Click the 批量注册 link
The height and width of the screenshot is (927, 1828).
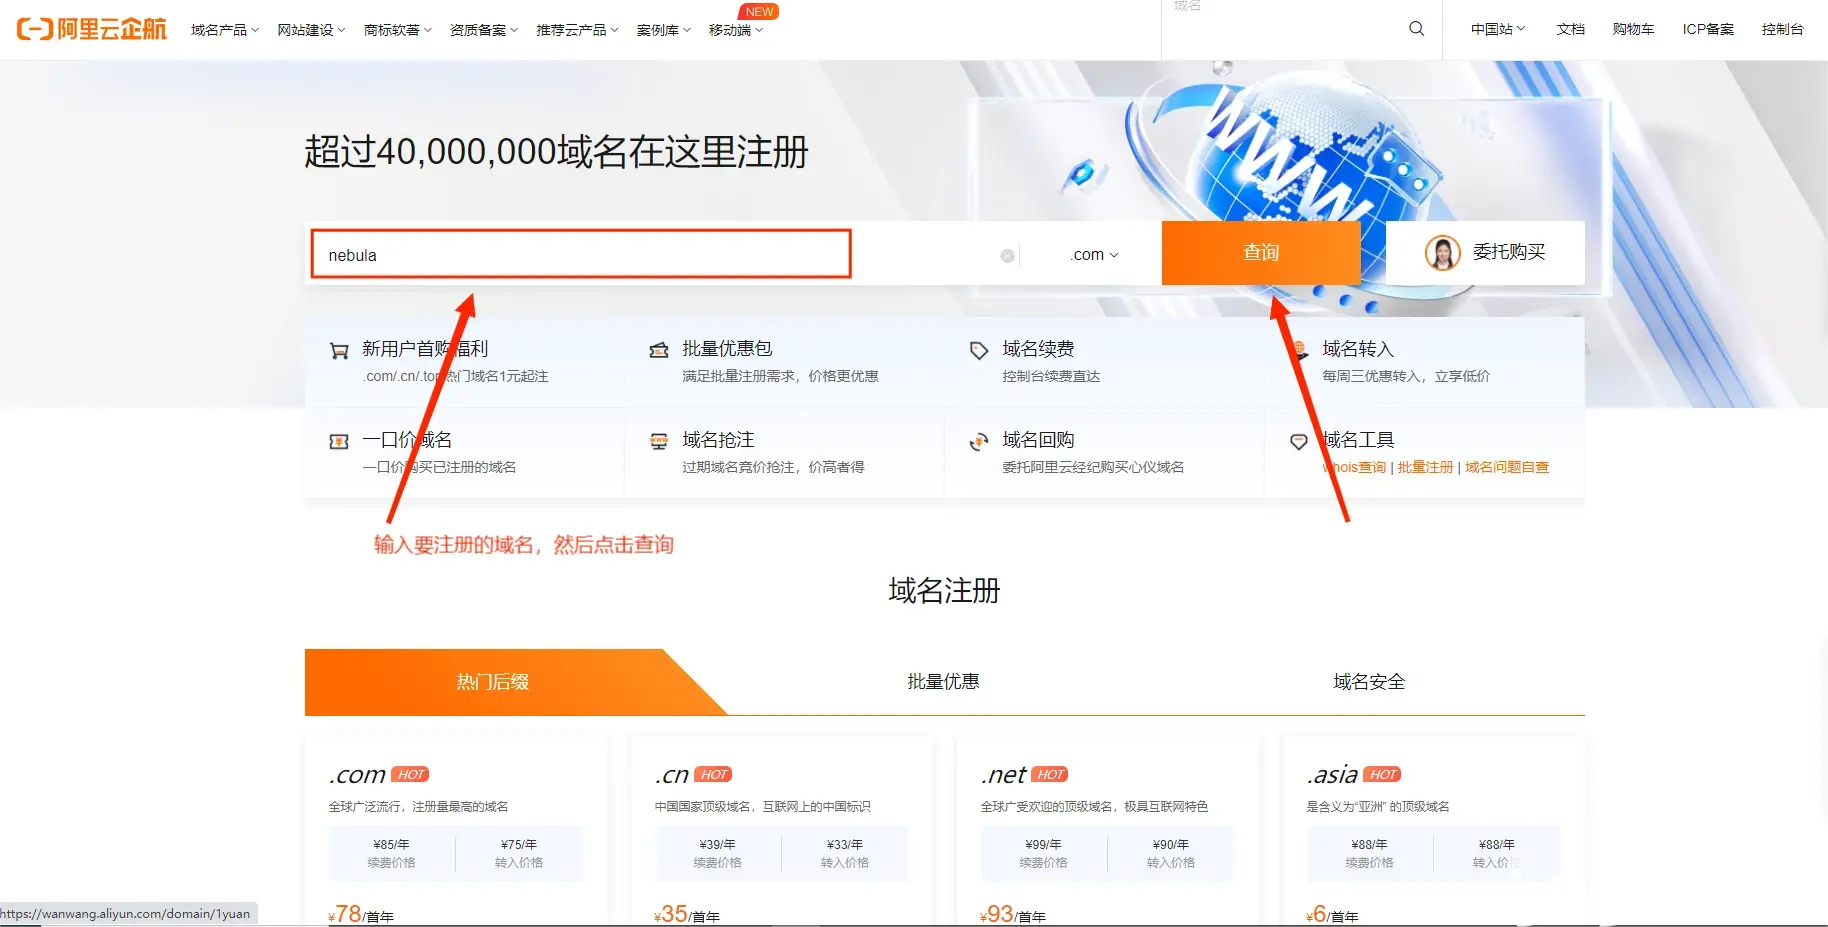(1425, 467)
